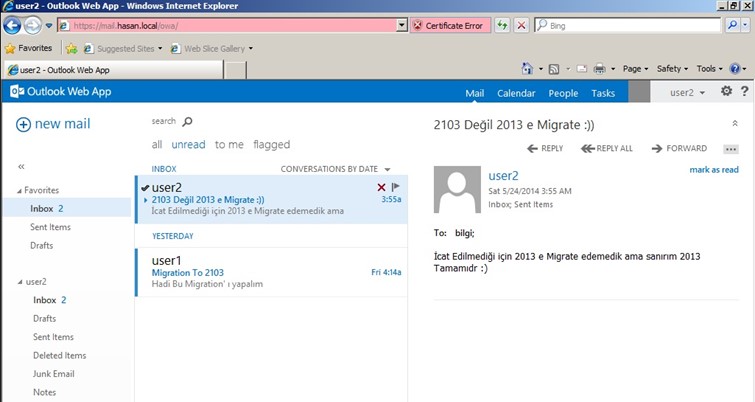Screen dimensions: 755x402
Task: Filter messages by unread
Action: tap(188, 144)
